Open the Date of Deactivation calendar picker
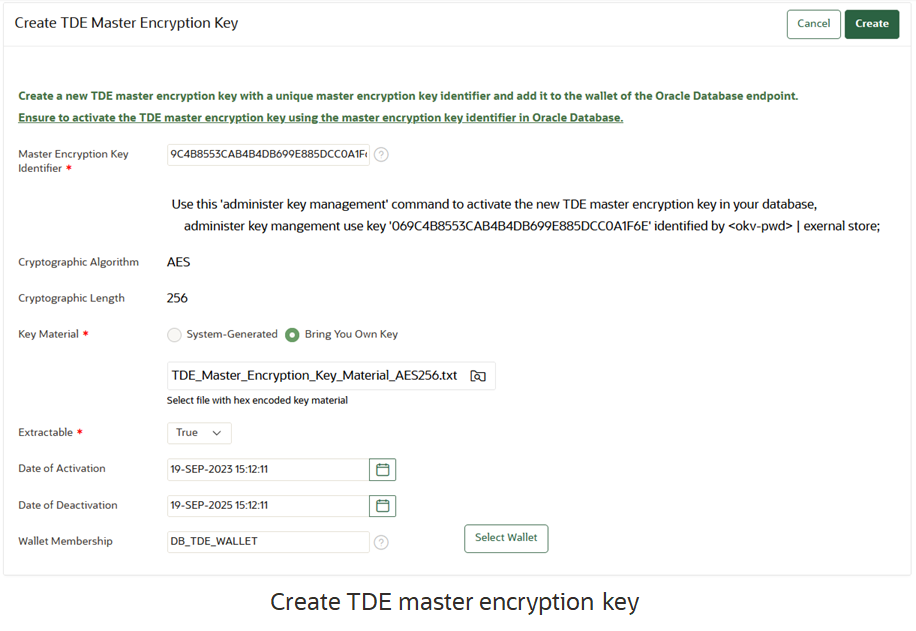 (x=383, y=505)
